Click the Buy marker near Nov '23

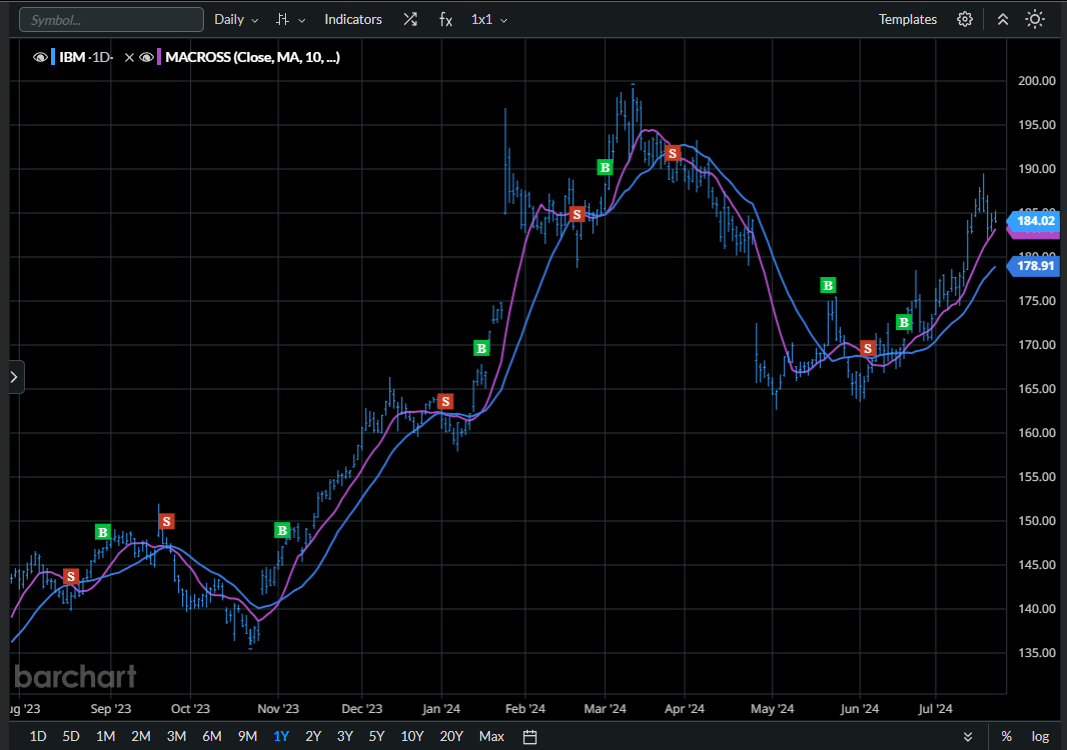click(x=282, y=530)
